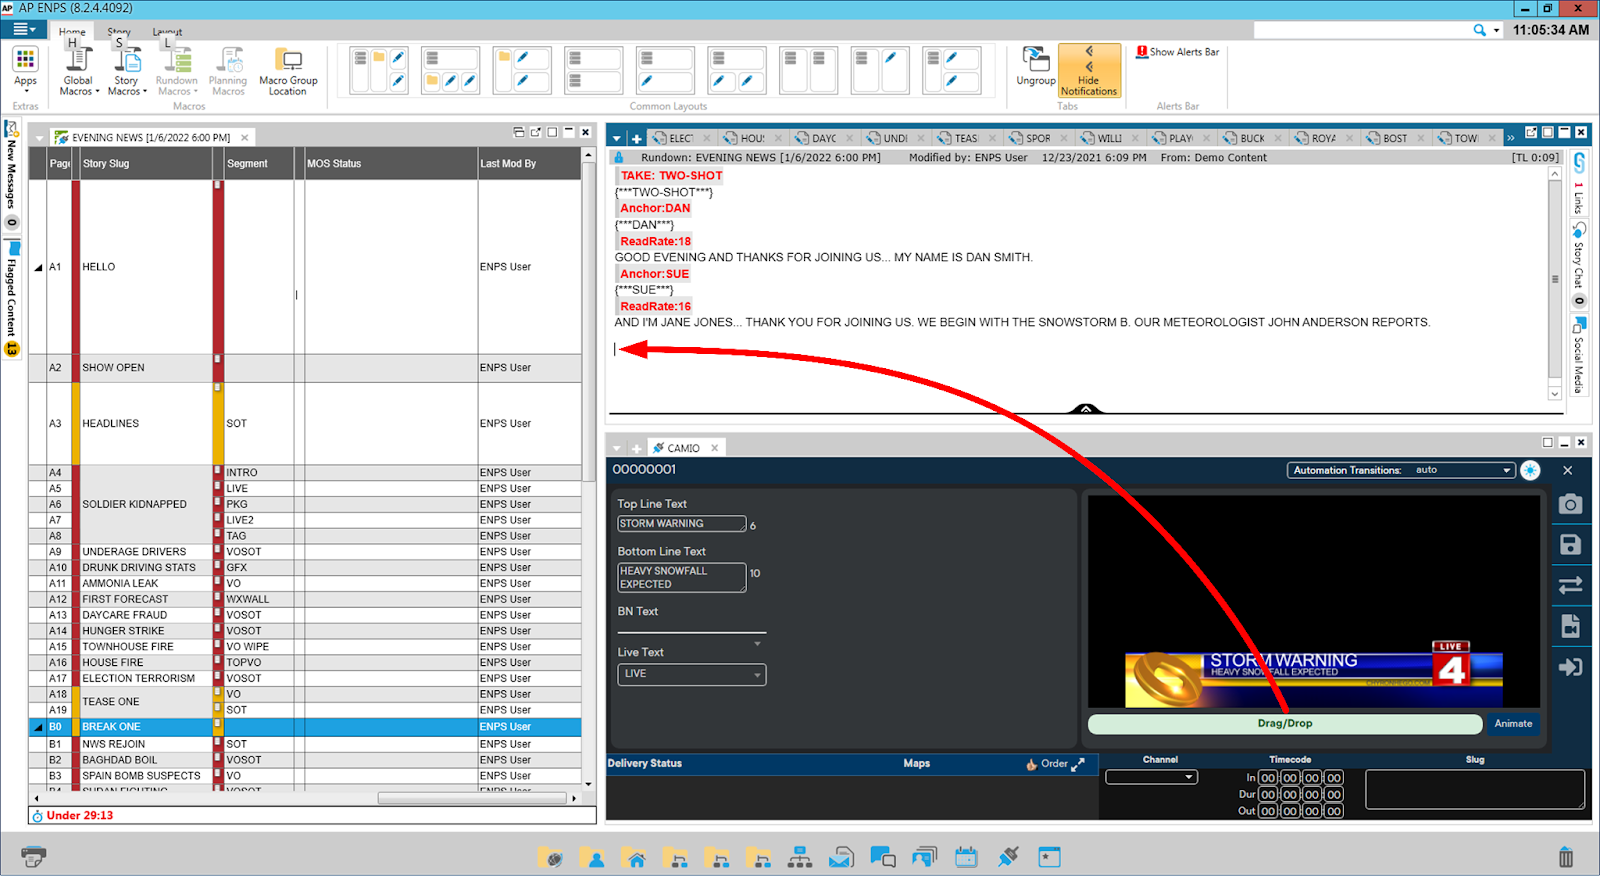Switch to the Story ribbon tab
The image size is (1600, 876).
pyautogui.click(x=119, y=32)
